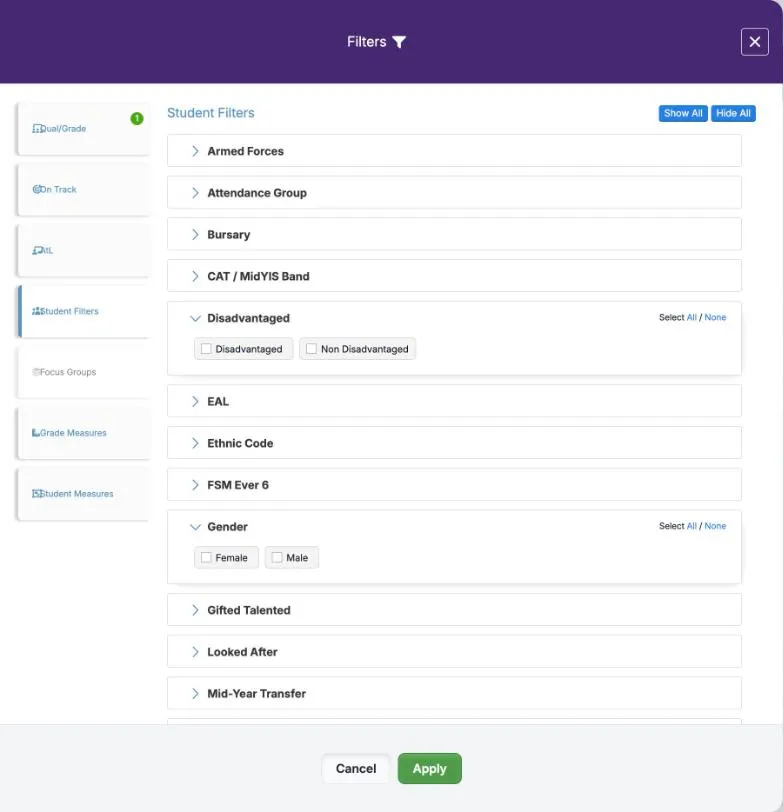This screenshot has width=783, height=812.
Task: Click the green Apply button
Action: point(429,768)
